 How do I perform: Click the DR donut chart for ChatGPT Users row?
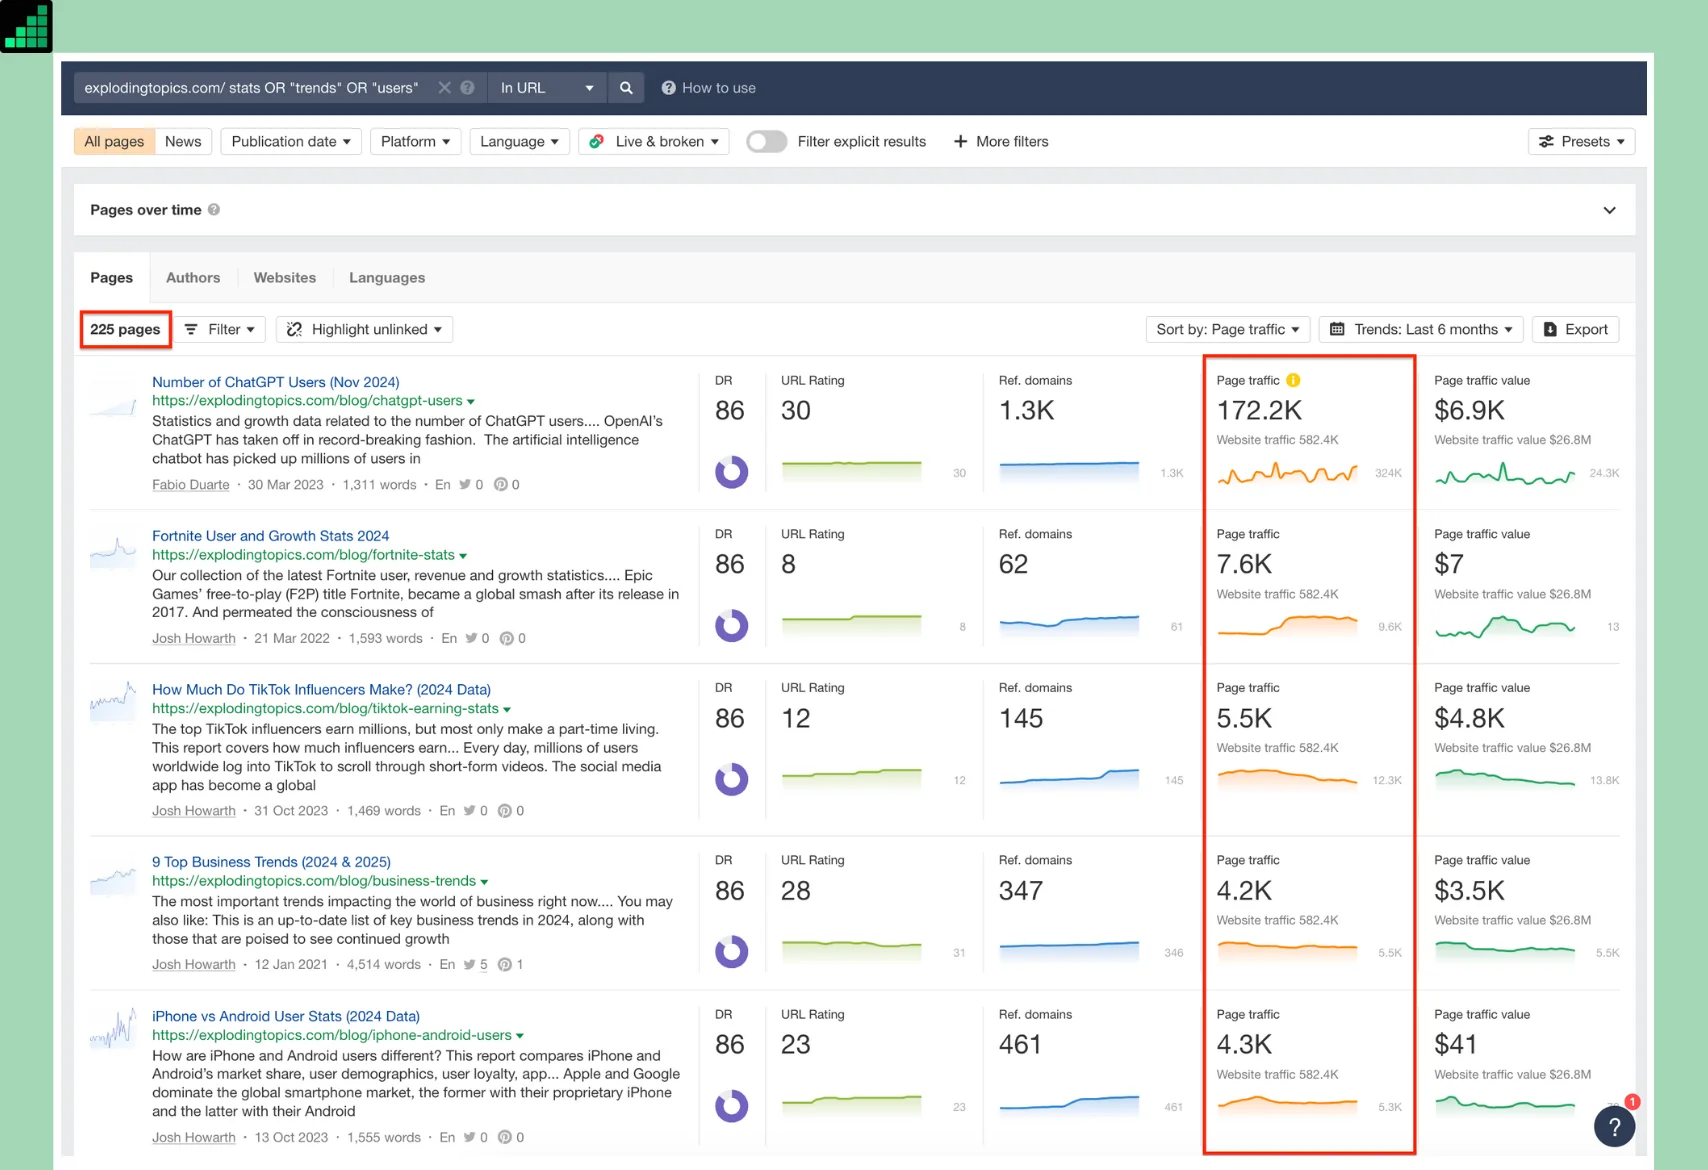coord(731,472)
